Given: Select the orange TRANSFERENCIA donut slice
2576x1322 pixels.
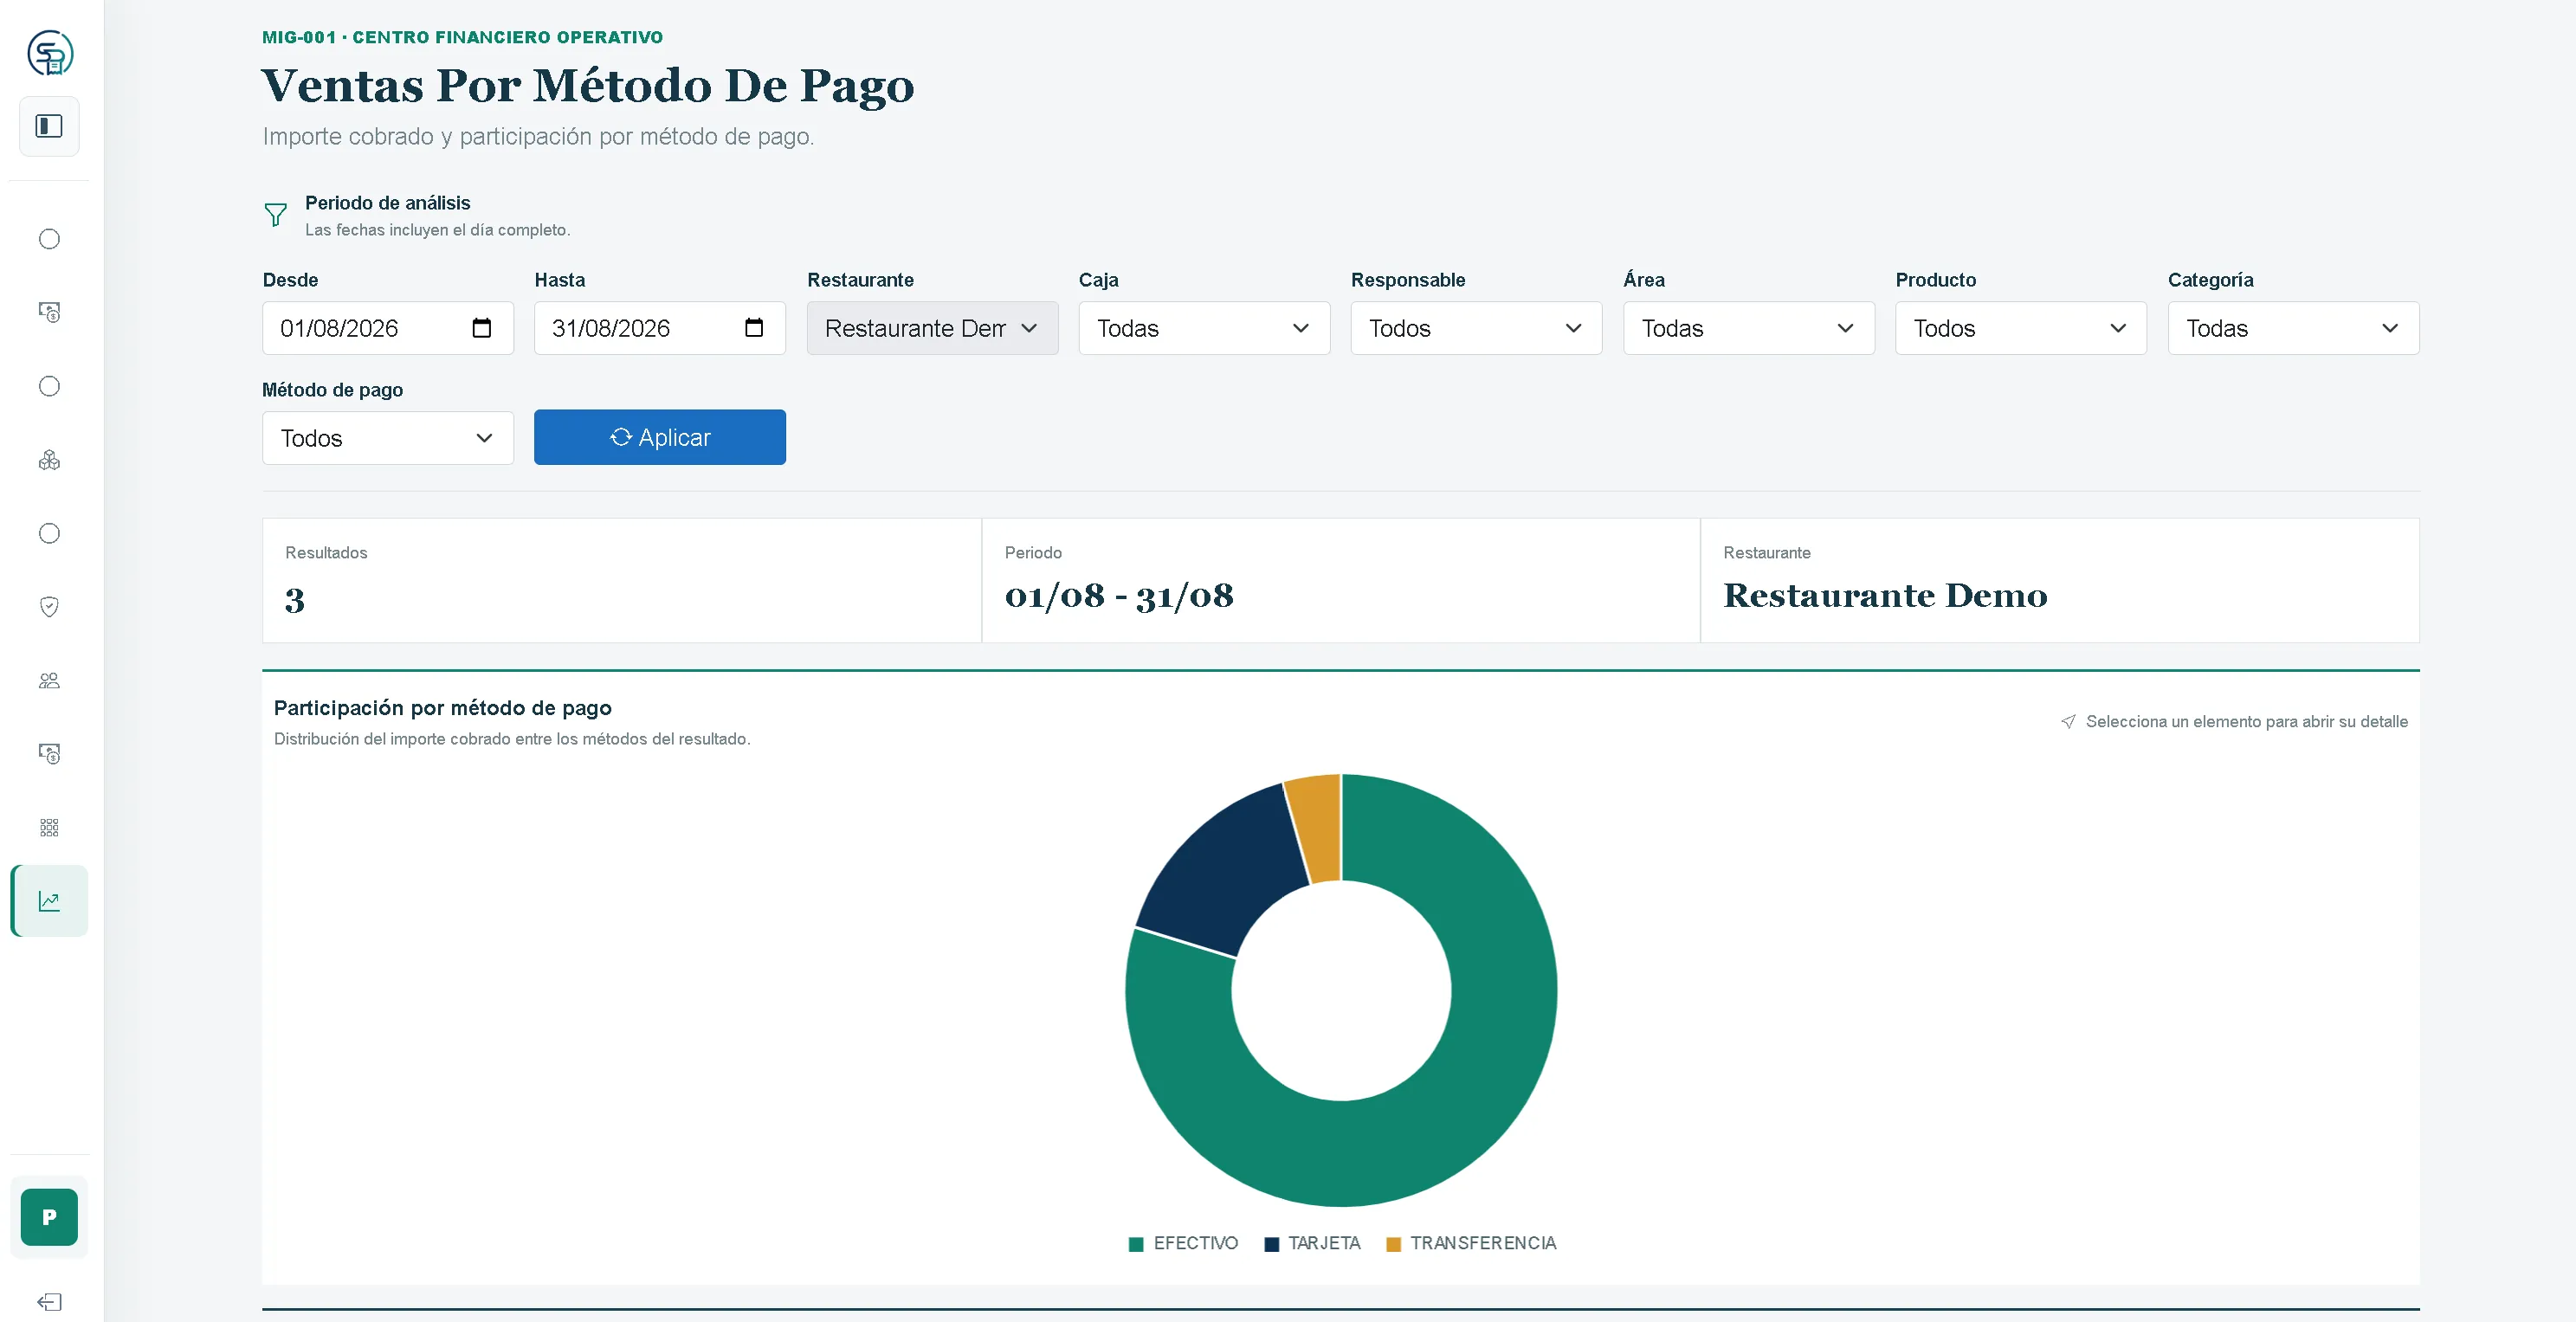Looking at the screenshot, I should [x=1318, y=828].
